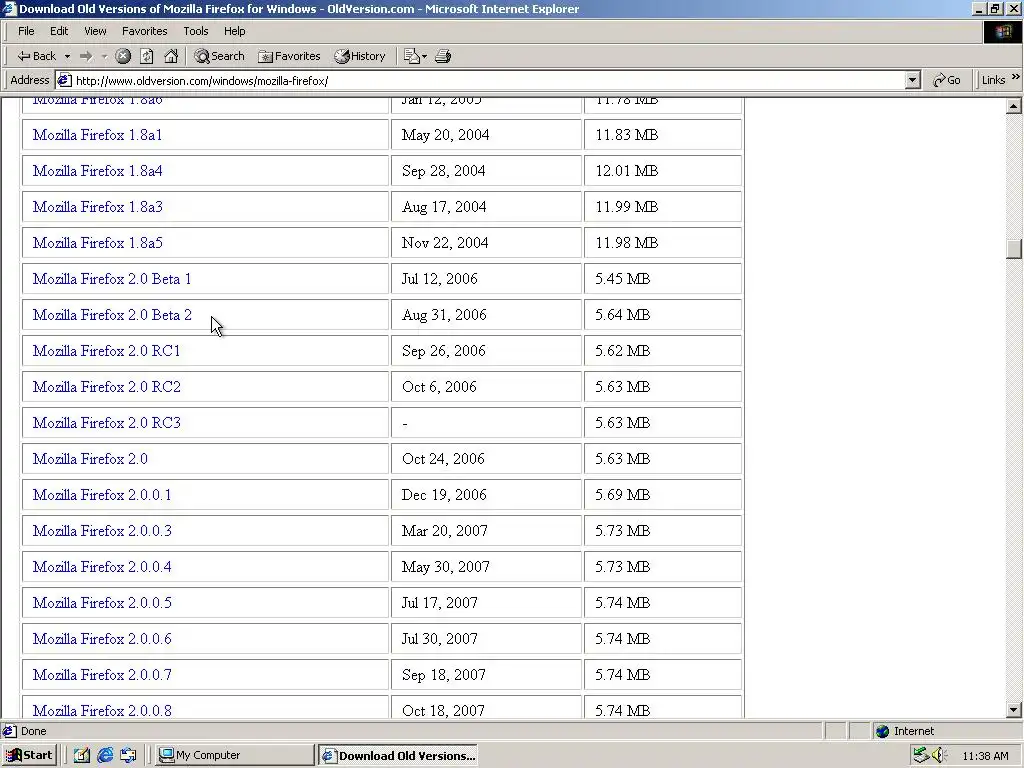Open the Search pane button
Screen dimensions: 1024x768
coord(219,56)
